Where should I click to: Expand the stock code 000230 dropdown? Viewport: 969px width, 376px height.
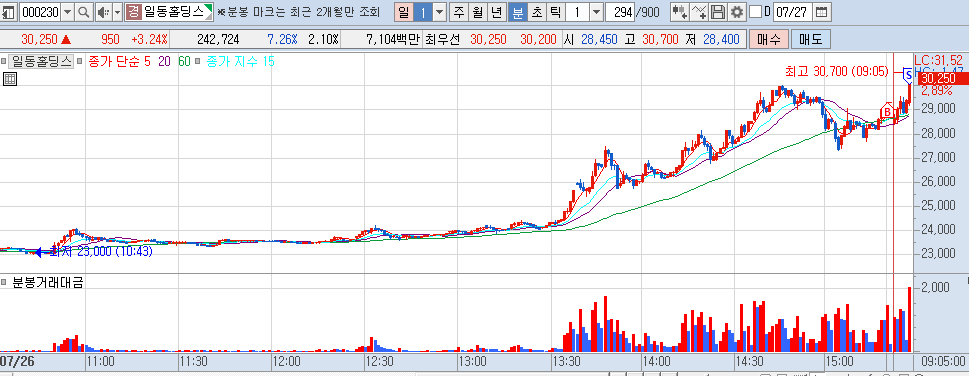[x=67, y=12]
